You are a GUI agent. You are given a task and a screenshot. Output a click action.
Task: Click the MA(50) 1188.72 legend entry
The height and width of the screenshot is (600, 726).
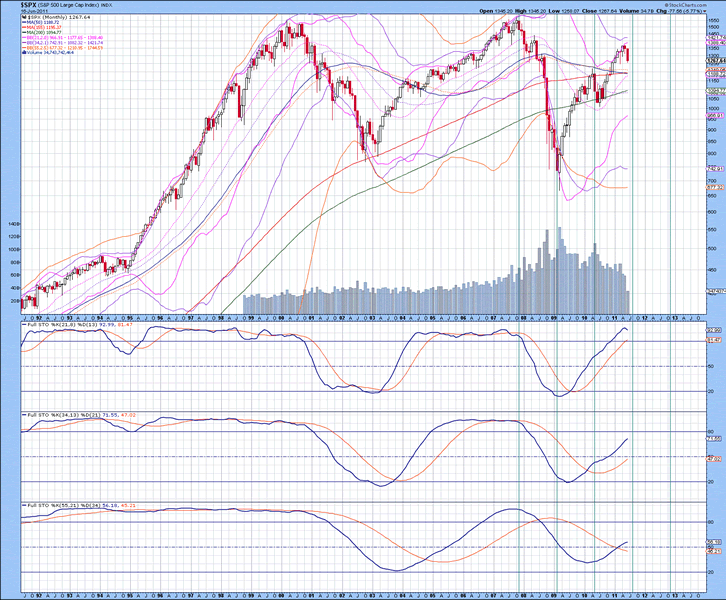tap(40, 22)
